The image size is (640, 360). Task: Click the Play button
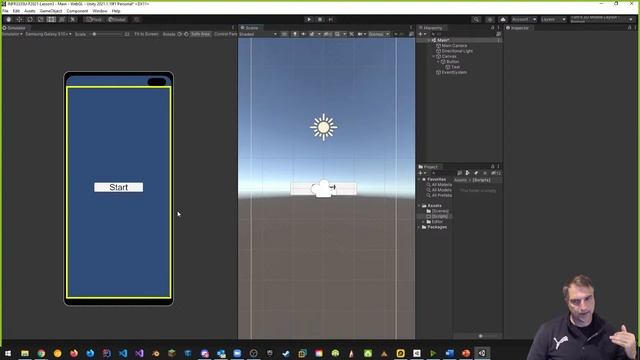tap(309, 19)
